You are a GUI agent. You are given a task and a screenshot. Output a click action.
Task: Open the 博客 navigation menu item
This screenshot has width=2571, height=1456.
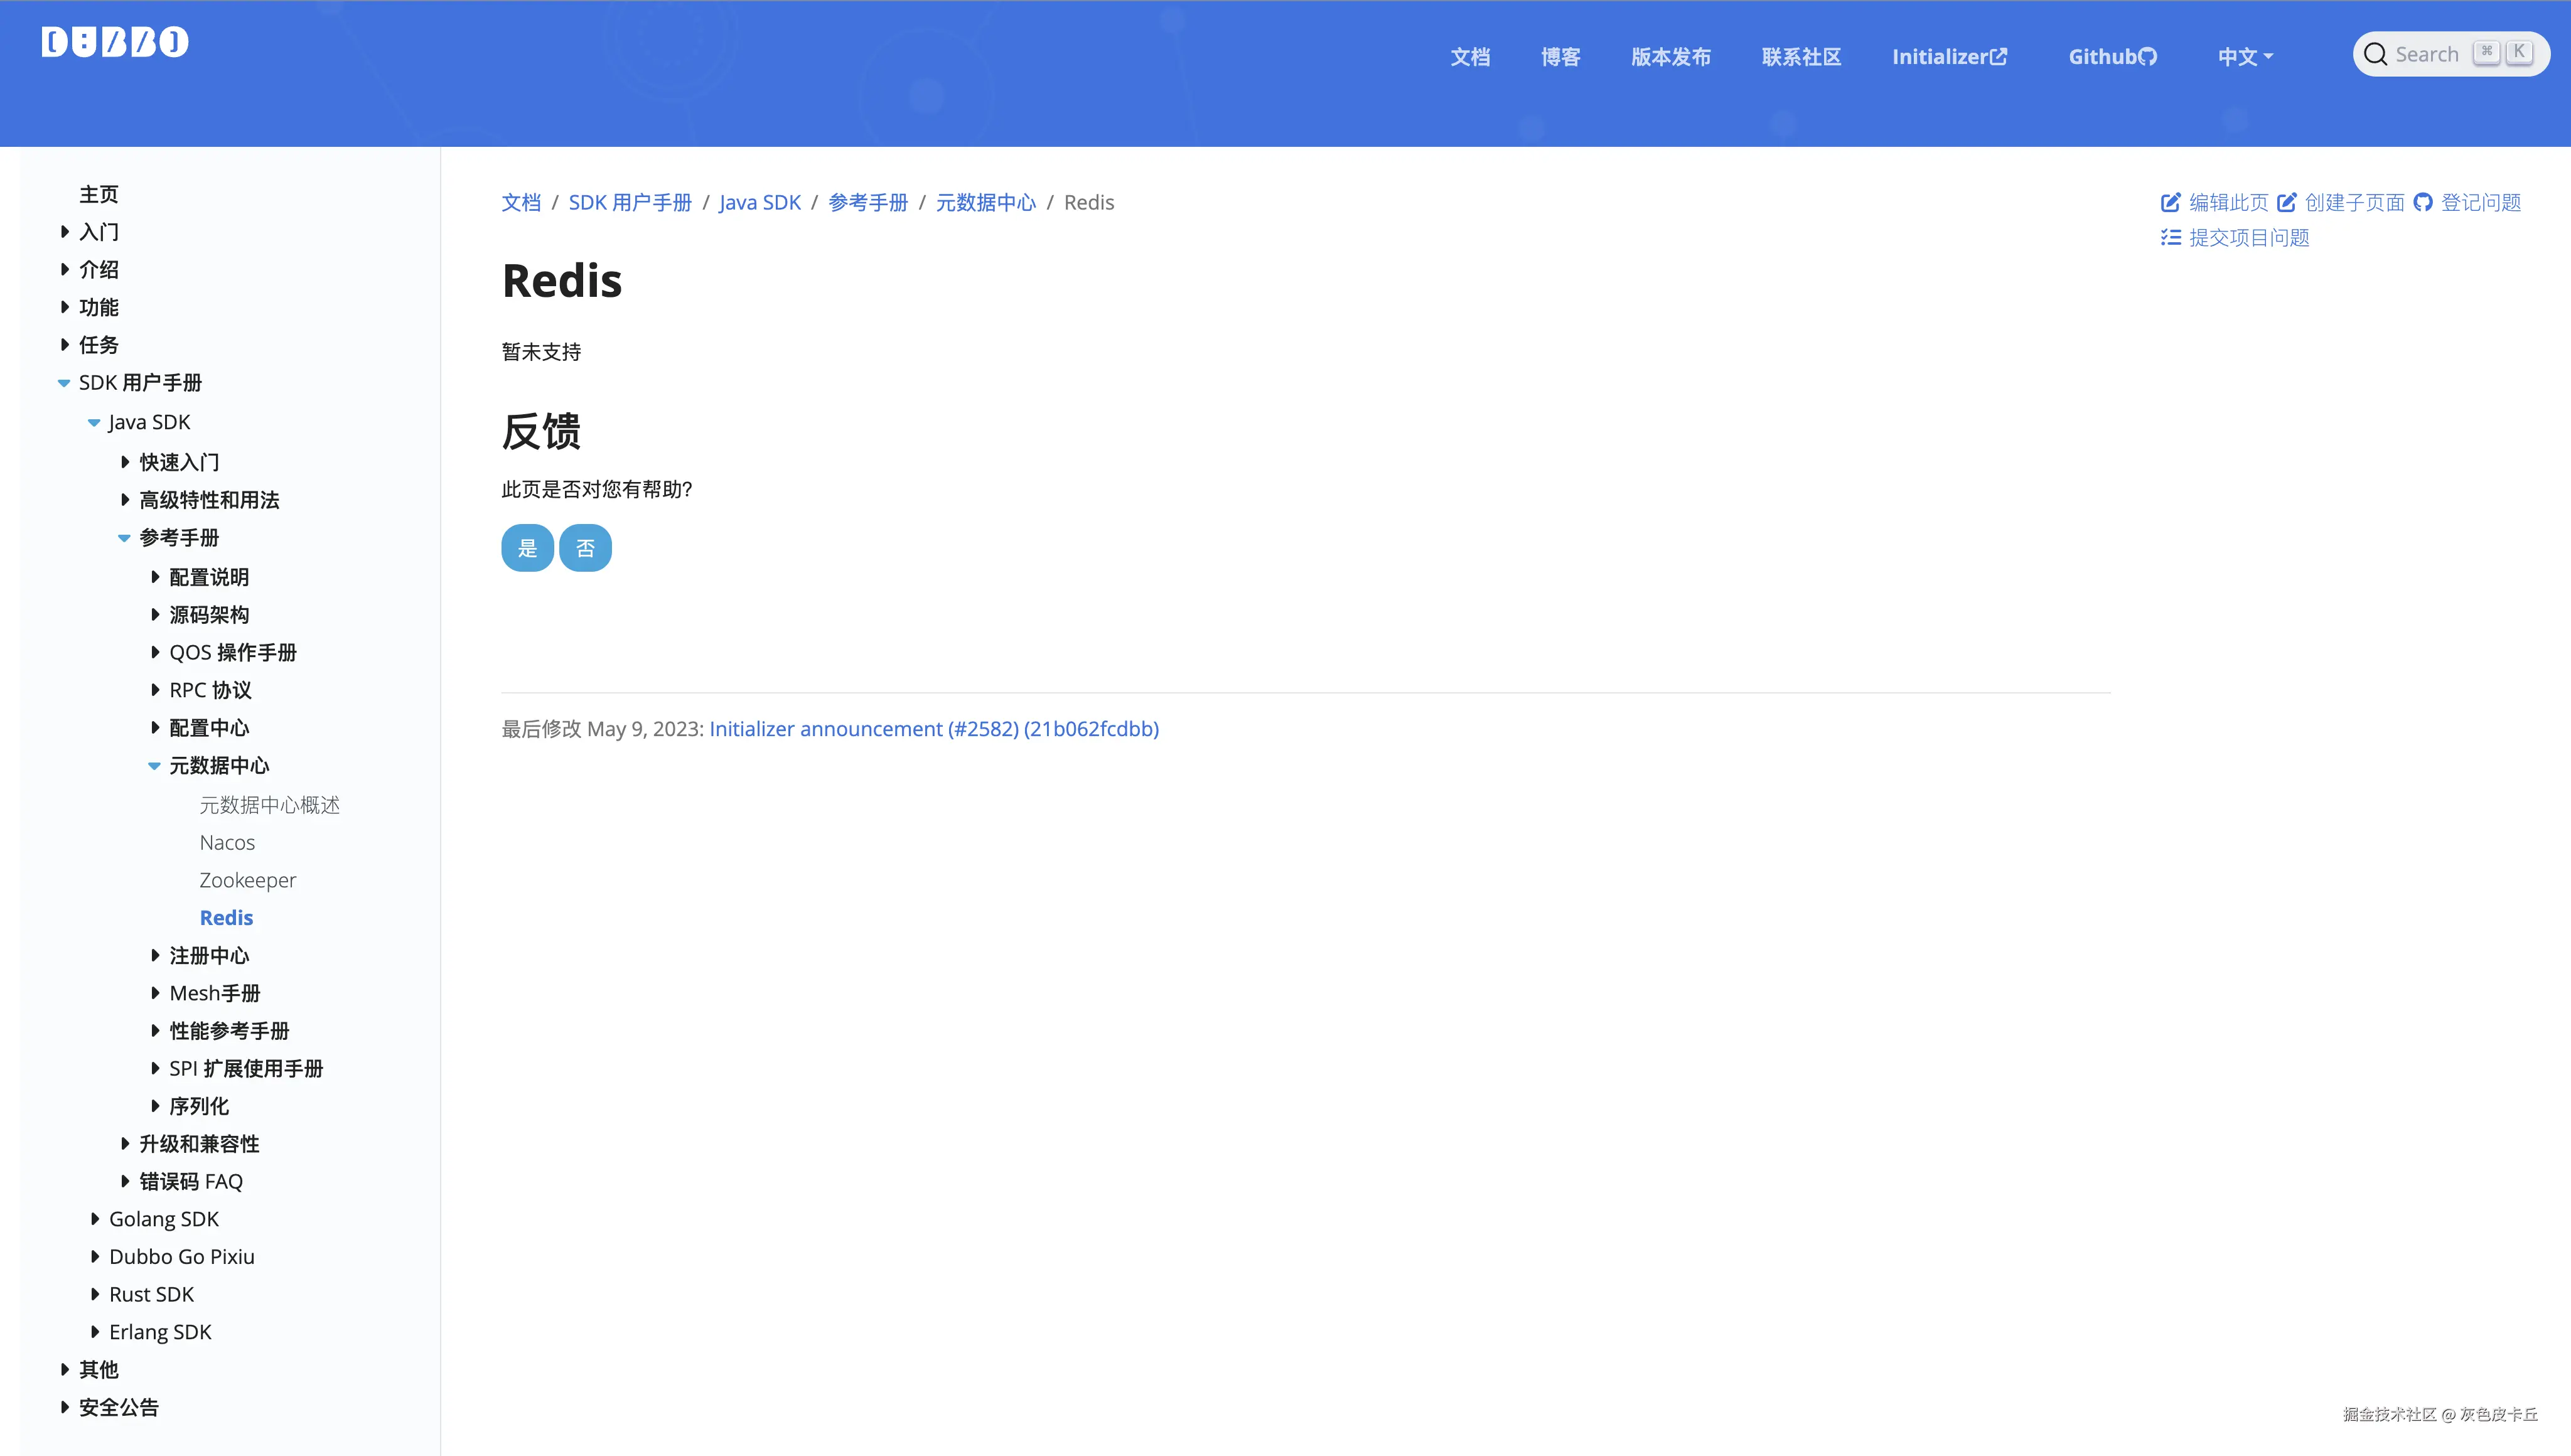(x=1560, y=57)
